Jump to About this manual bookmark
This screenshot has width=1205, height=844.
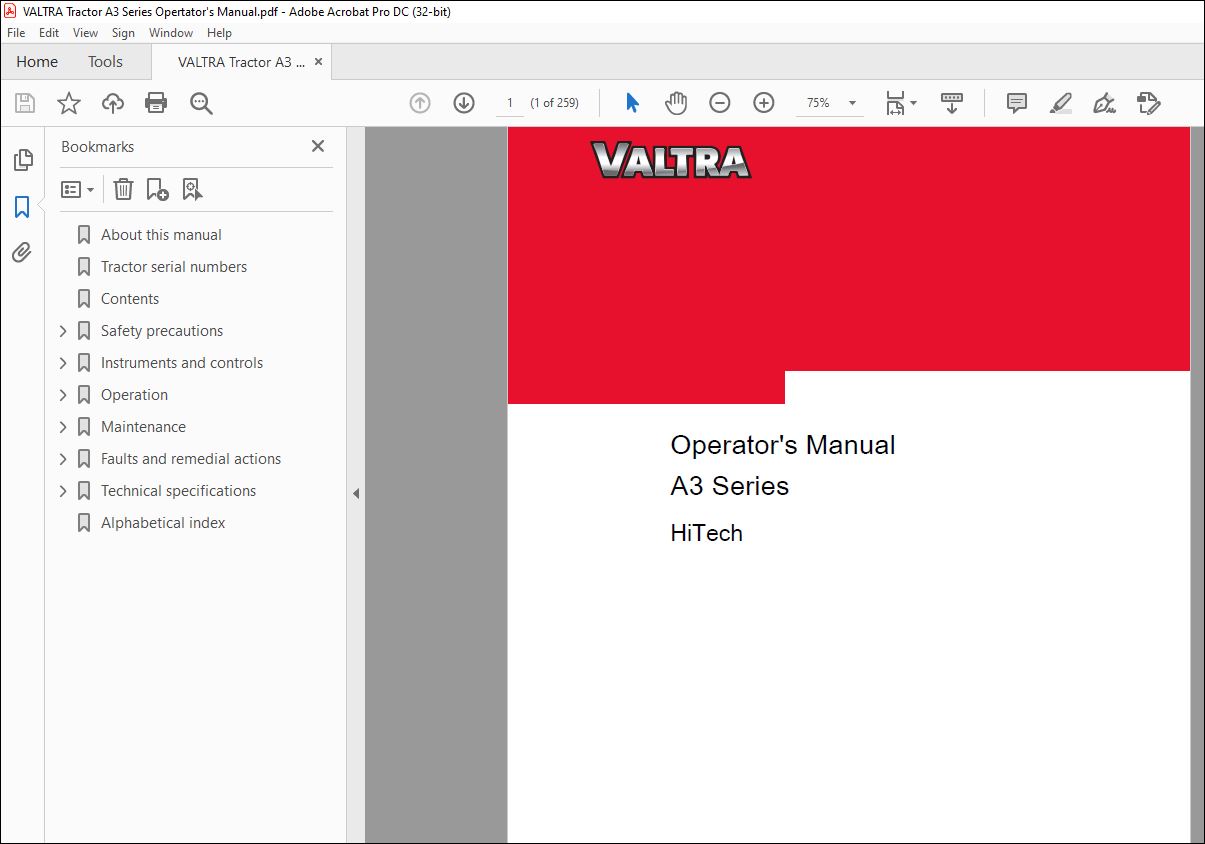click(x=161, y=235)
